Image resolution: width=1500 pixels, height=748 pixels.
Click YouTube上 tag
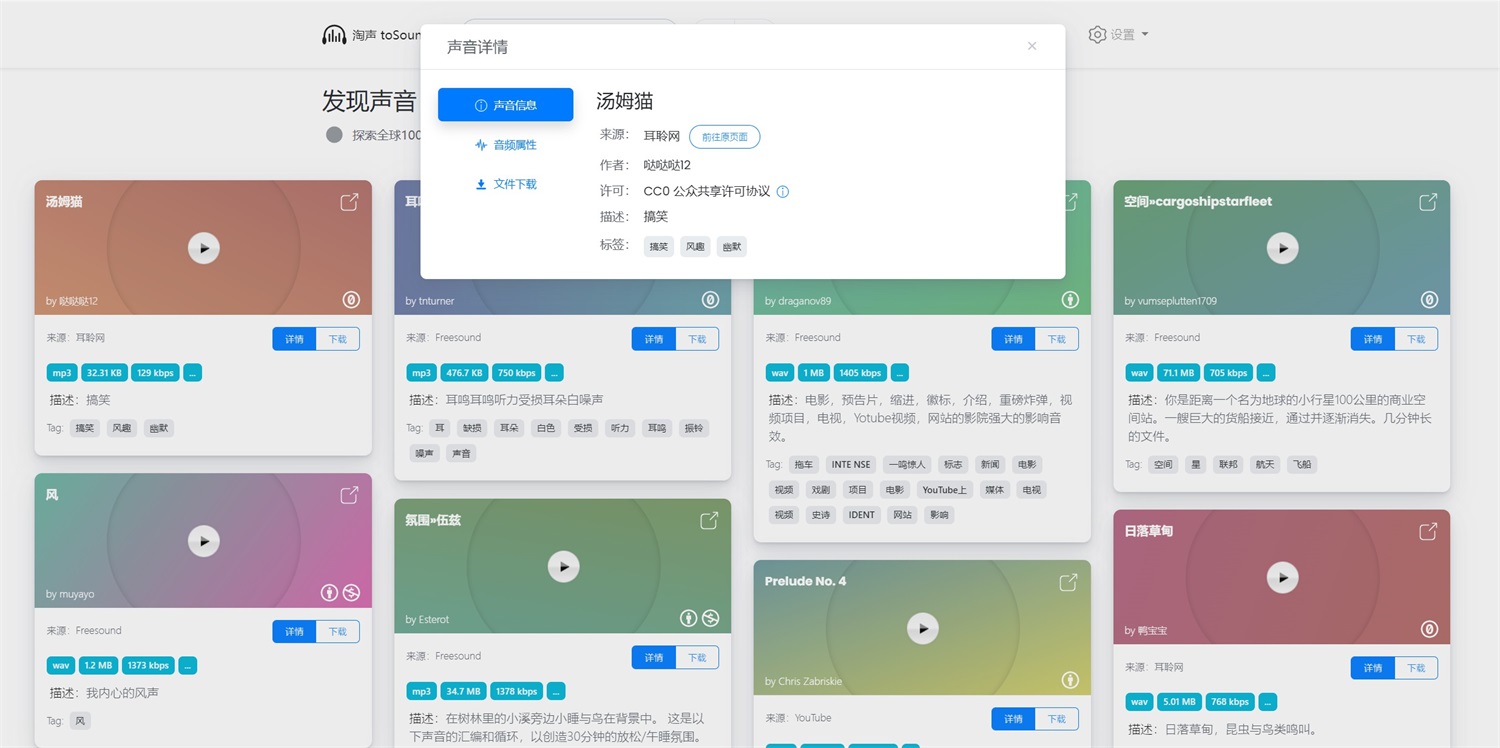(945, 490)
